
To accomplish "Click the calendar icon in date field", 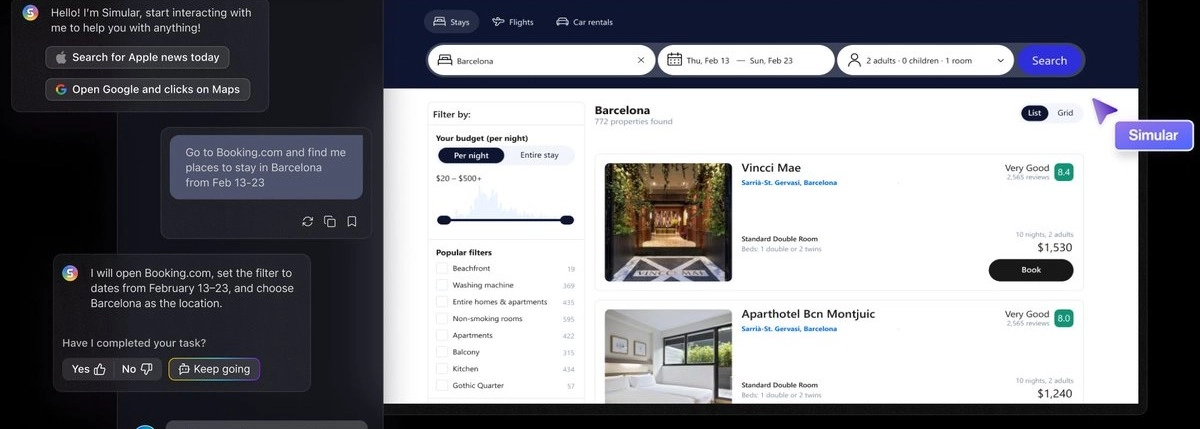I will click(674, 60).
